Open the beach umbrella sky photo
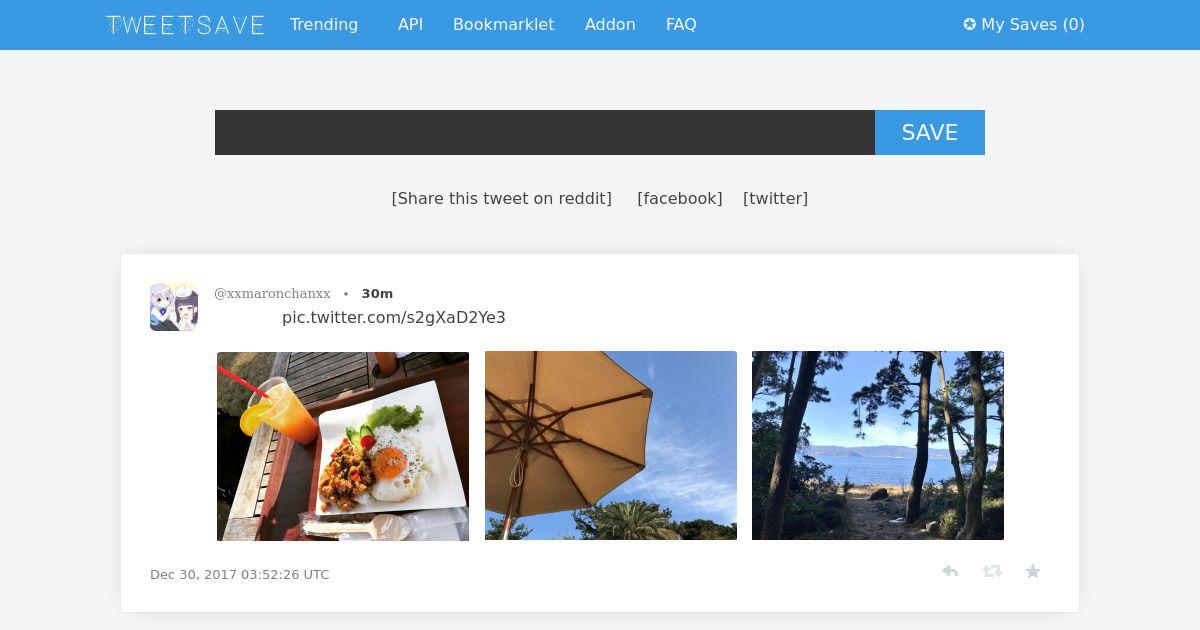The height and width of the screenshot is (630, 1200). 611,445
